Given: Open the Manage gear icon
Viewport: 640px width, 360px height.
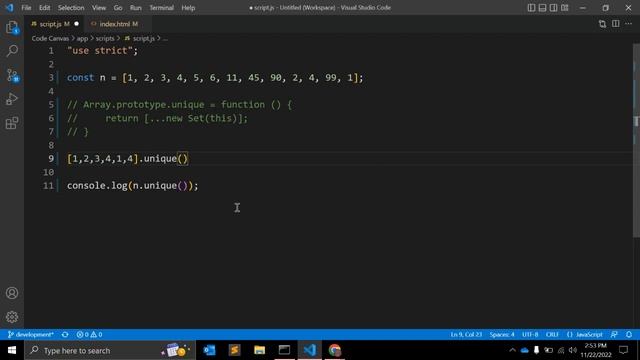Looking at the screenshot, I should pos(12,317).
